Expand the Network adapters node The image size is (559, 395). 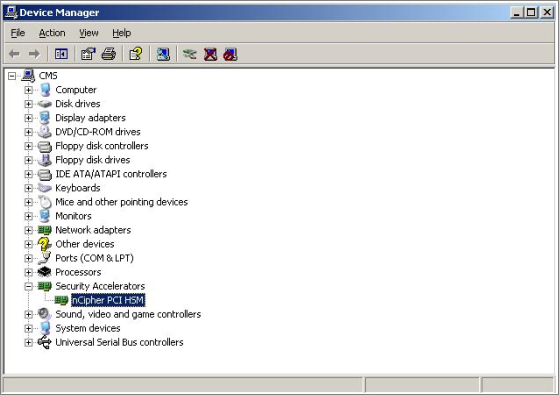(29, 230)
